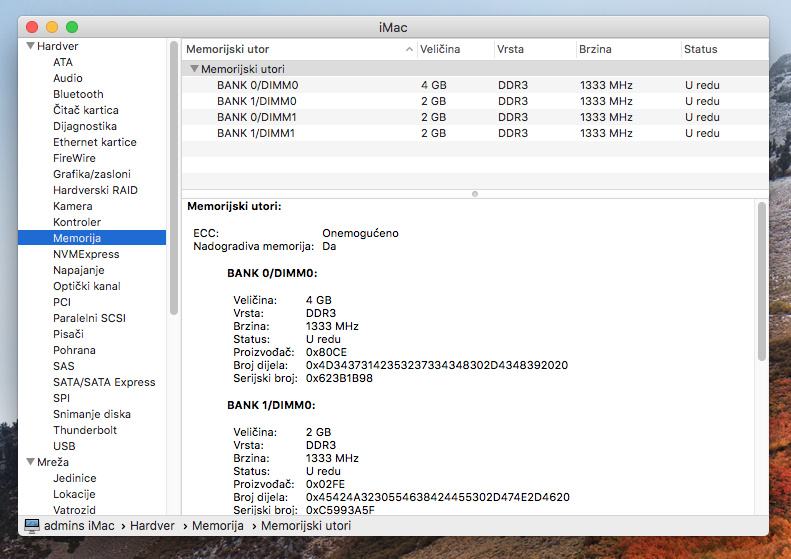Screen dimensions: 791x559
Task: Select Kamera in the sidebar
Action: click(x=73, y=206)
